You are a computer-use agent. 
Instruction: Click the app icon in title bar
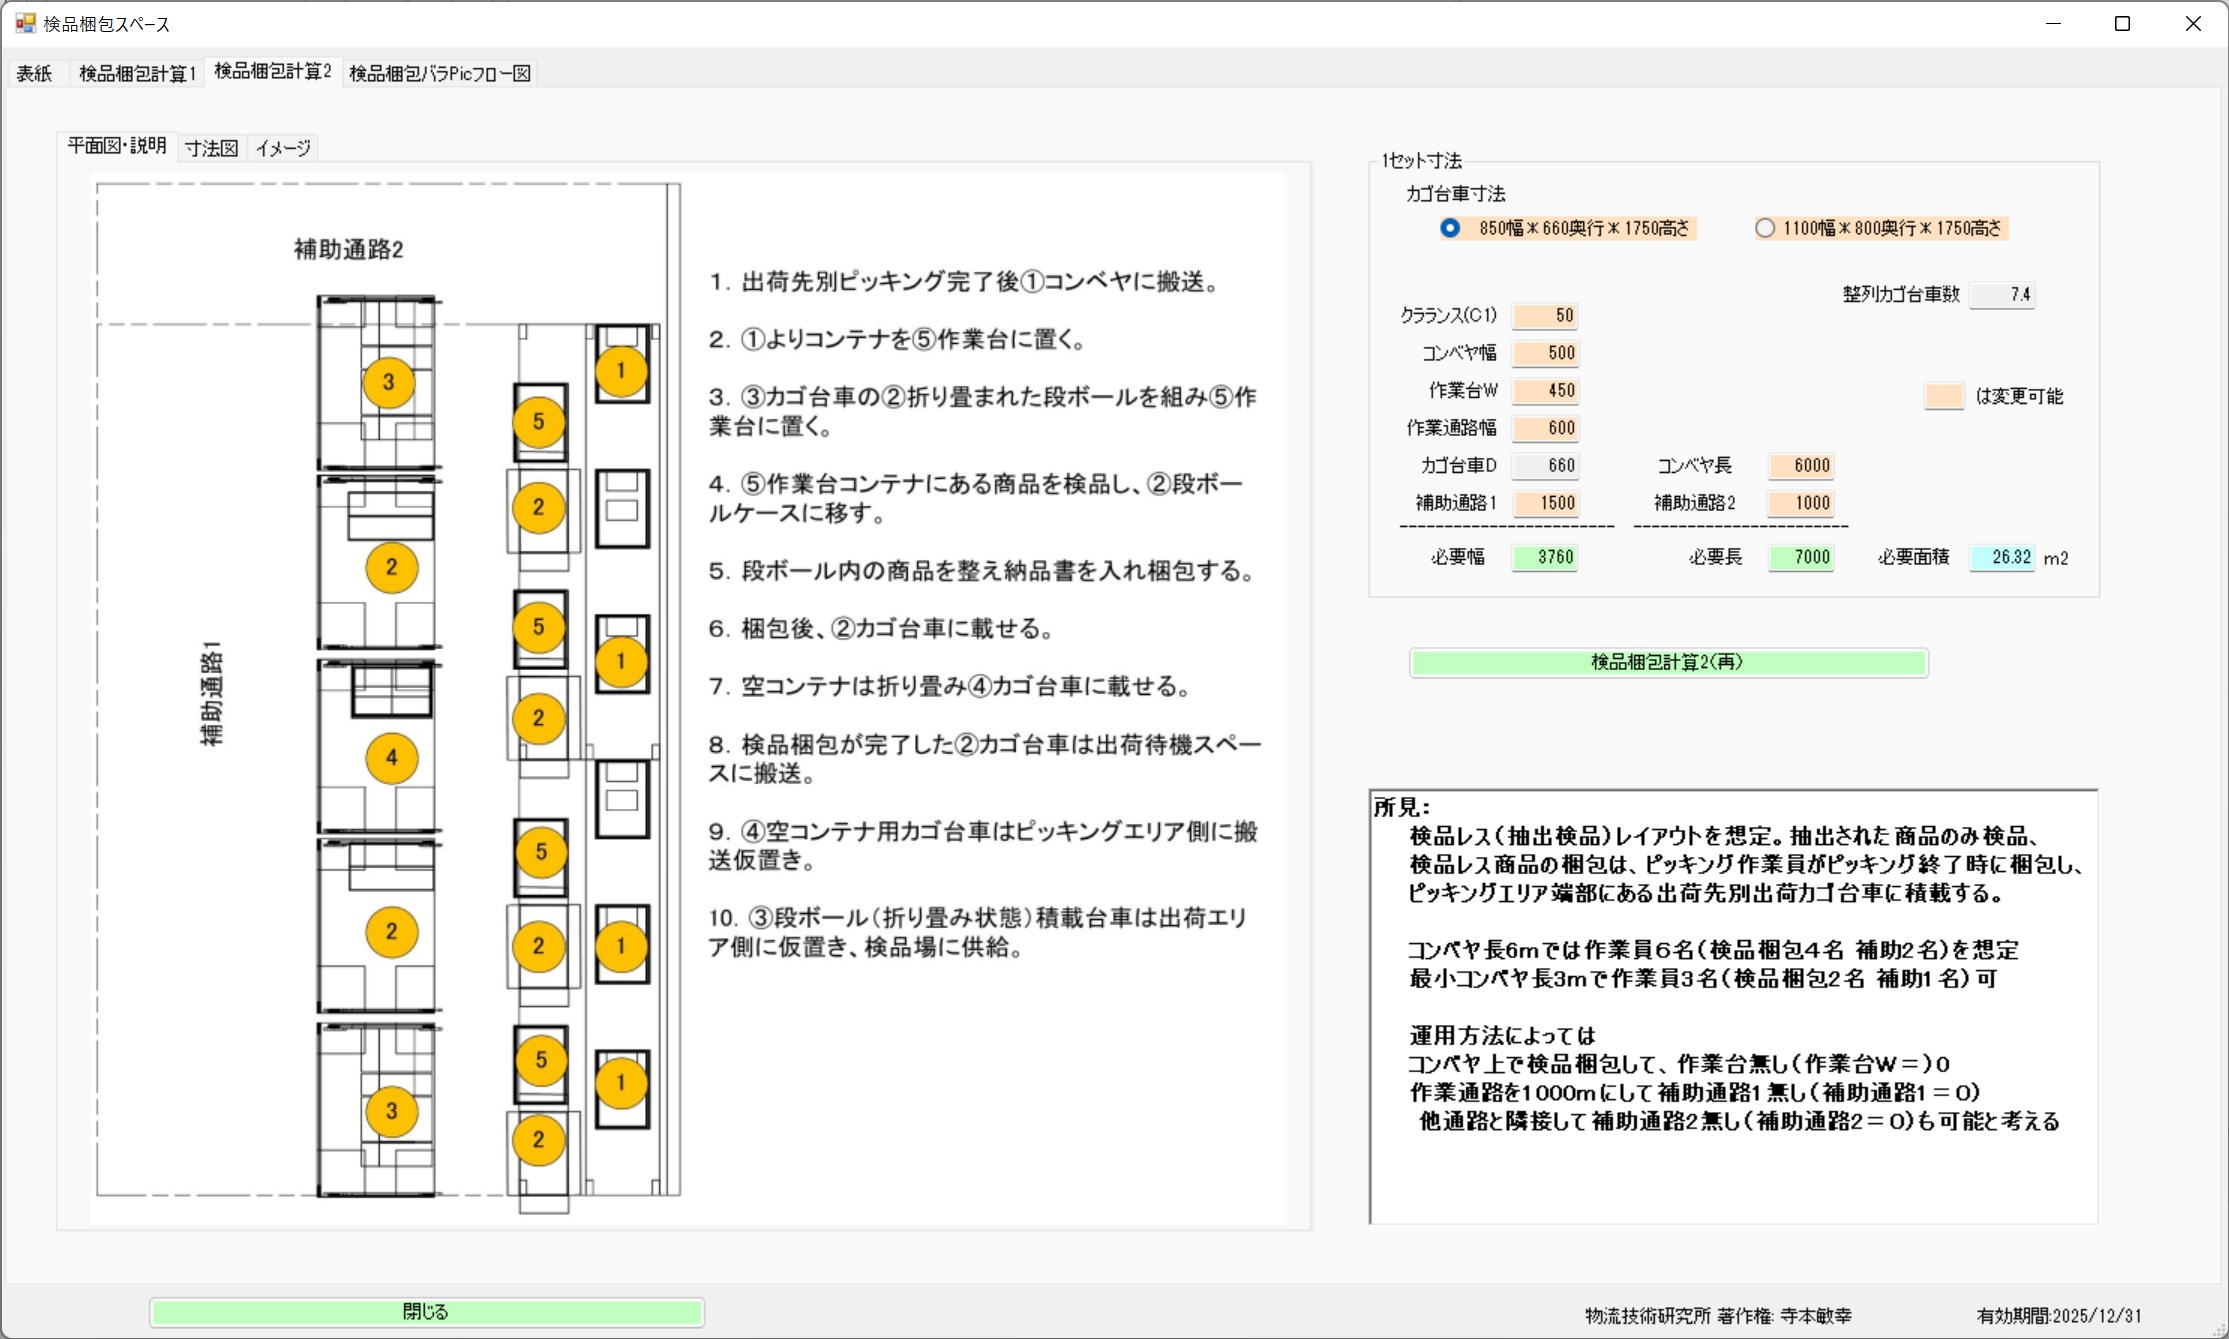tap(25, 23)
